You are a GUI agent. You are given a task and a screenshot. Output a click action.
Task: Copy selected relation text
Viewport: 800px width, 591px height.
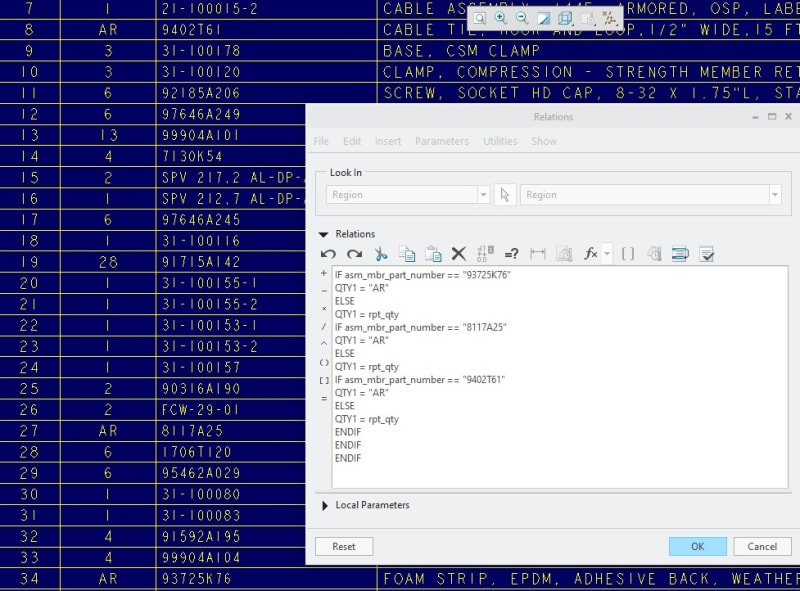coord(407,254)
